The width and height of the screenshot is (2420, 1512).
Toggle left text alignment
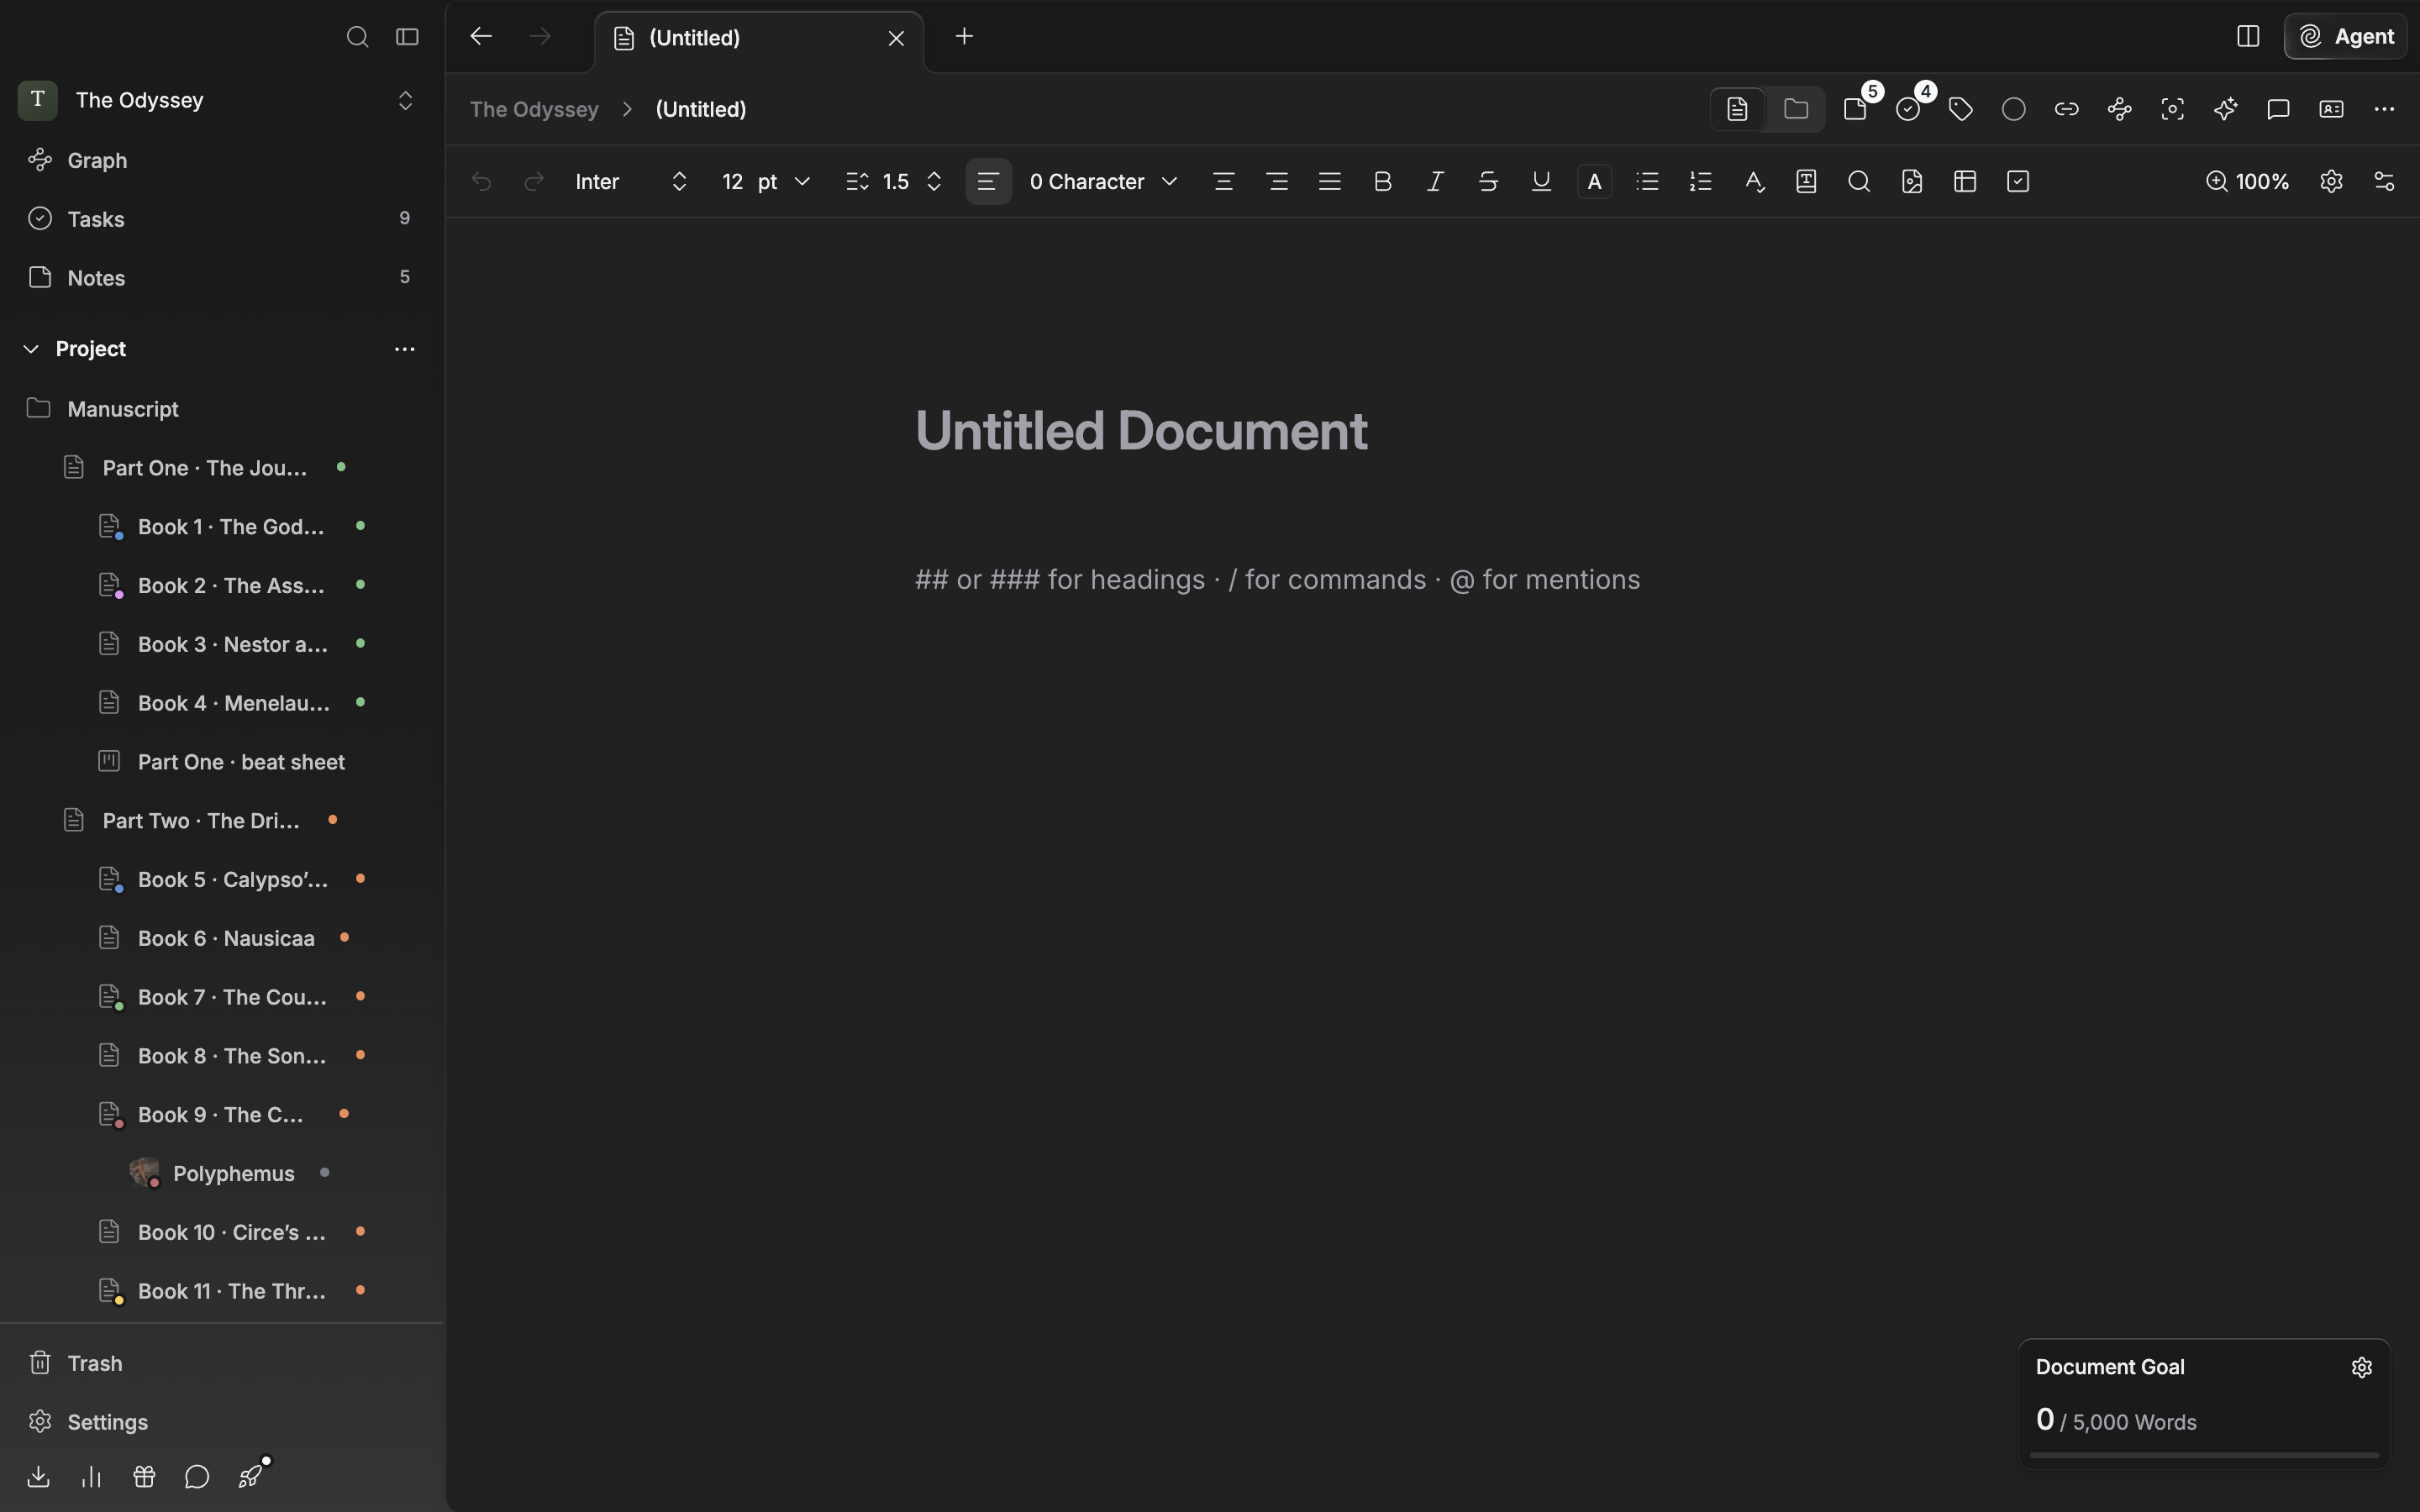[988, 182]
